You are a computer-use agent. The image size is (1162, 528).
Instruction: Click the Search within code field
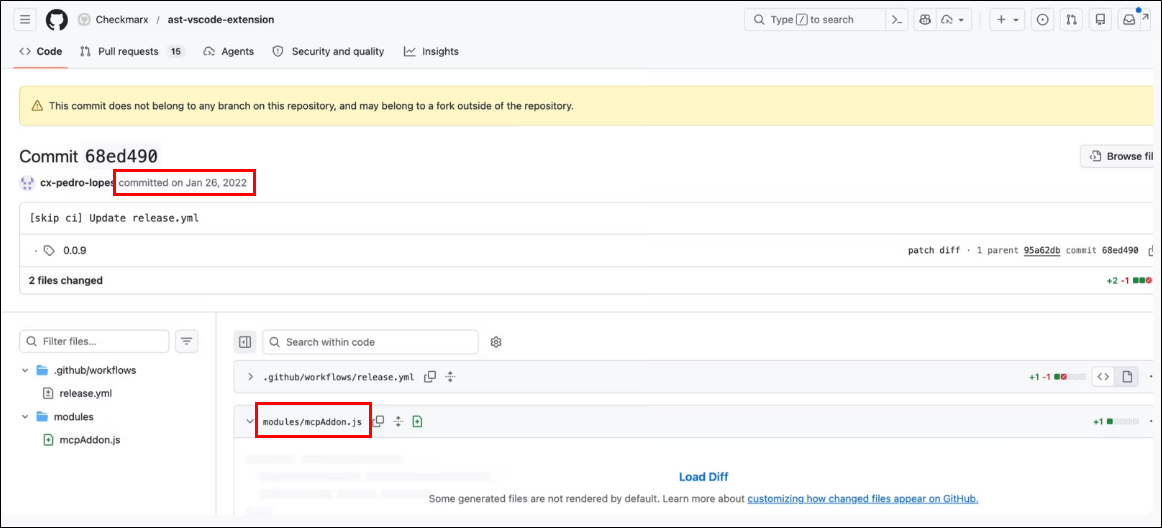pos(371,342)
